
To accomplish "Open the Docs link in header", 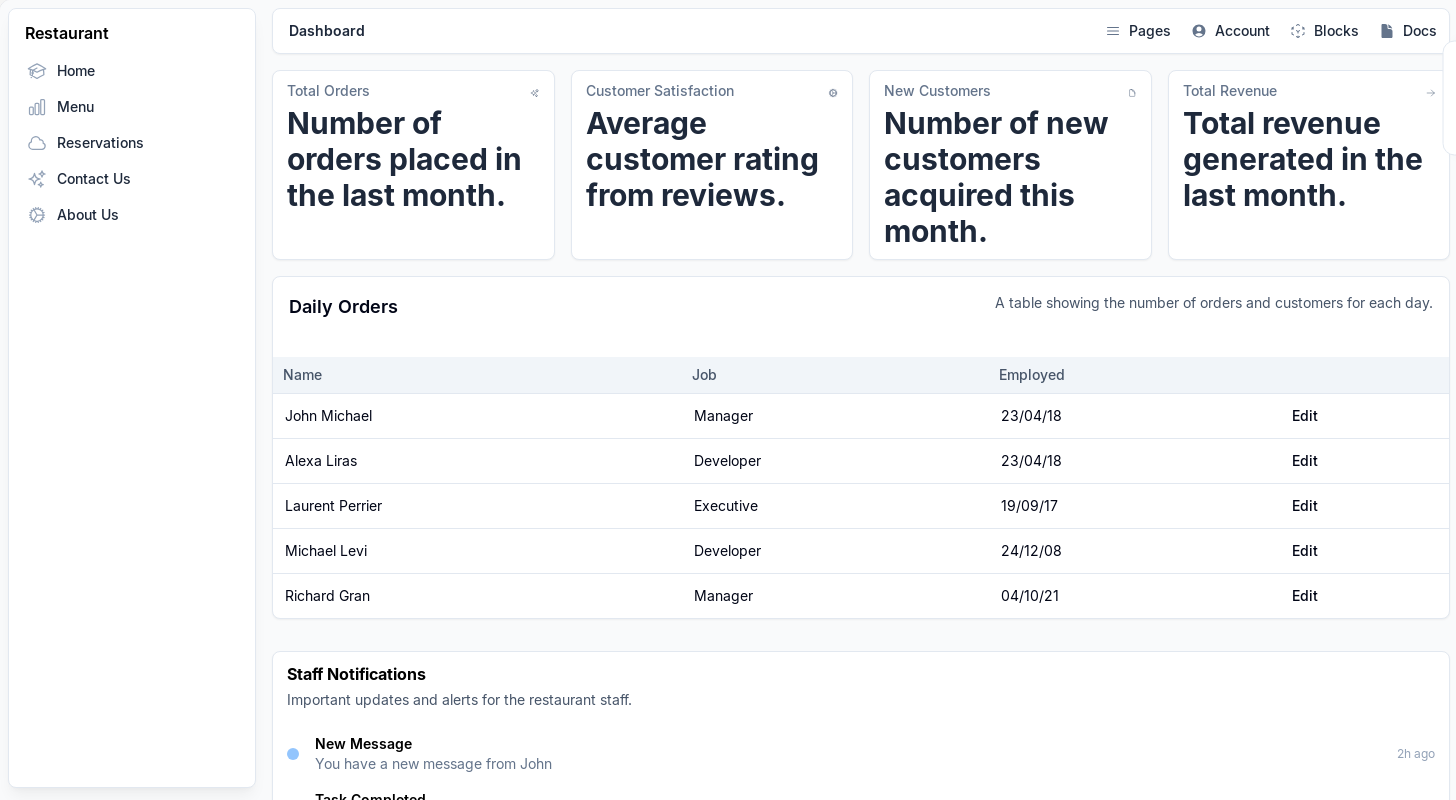I will [x=1408, y=31].
